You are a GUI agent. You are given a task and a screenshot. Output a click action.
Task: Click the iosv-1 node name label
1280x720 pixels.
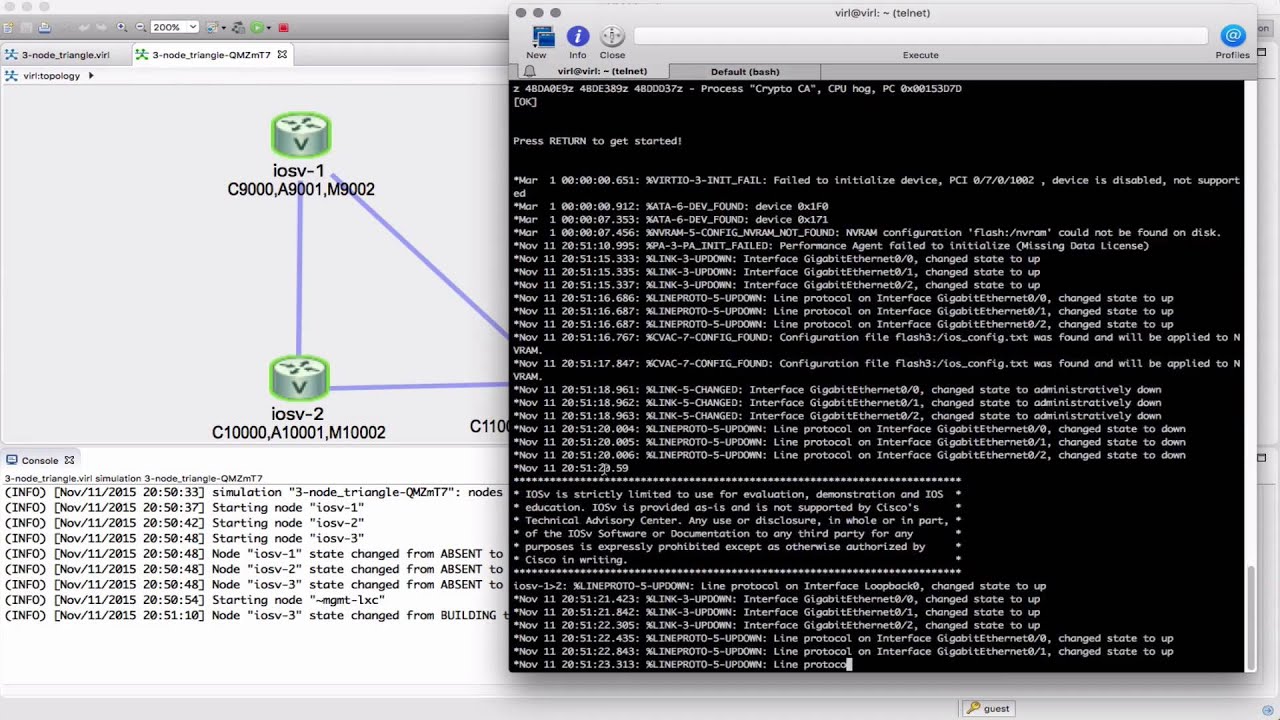tap(299, 171)
